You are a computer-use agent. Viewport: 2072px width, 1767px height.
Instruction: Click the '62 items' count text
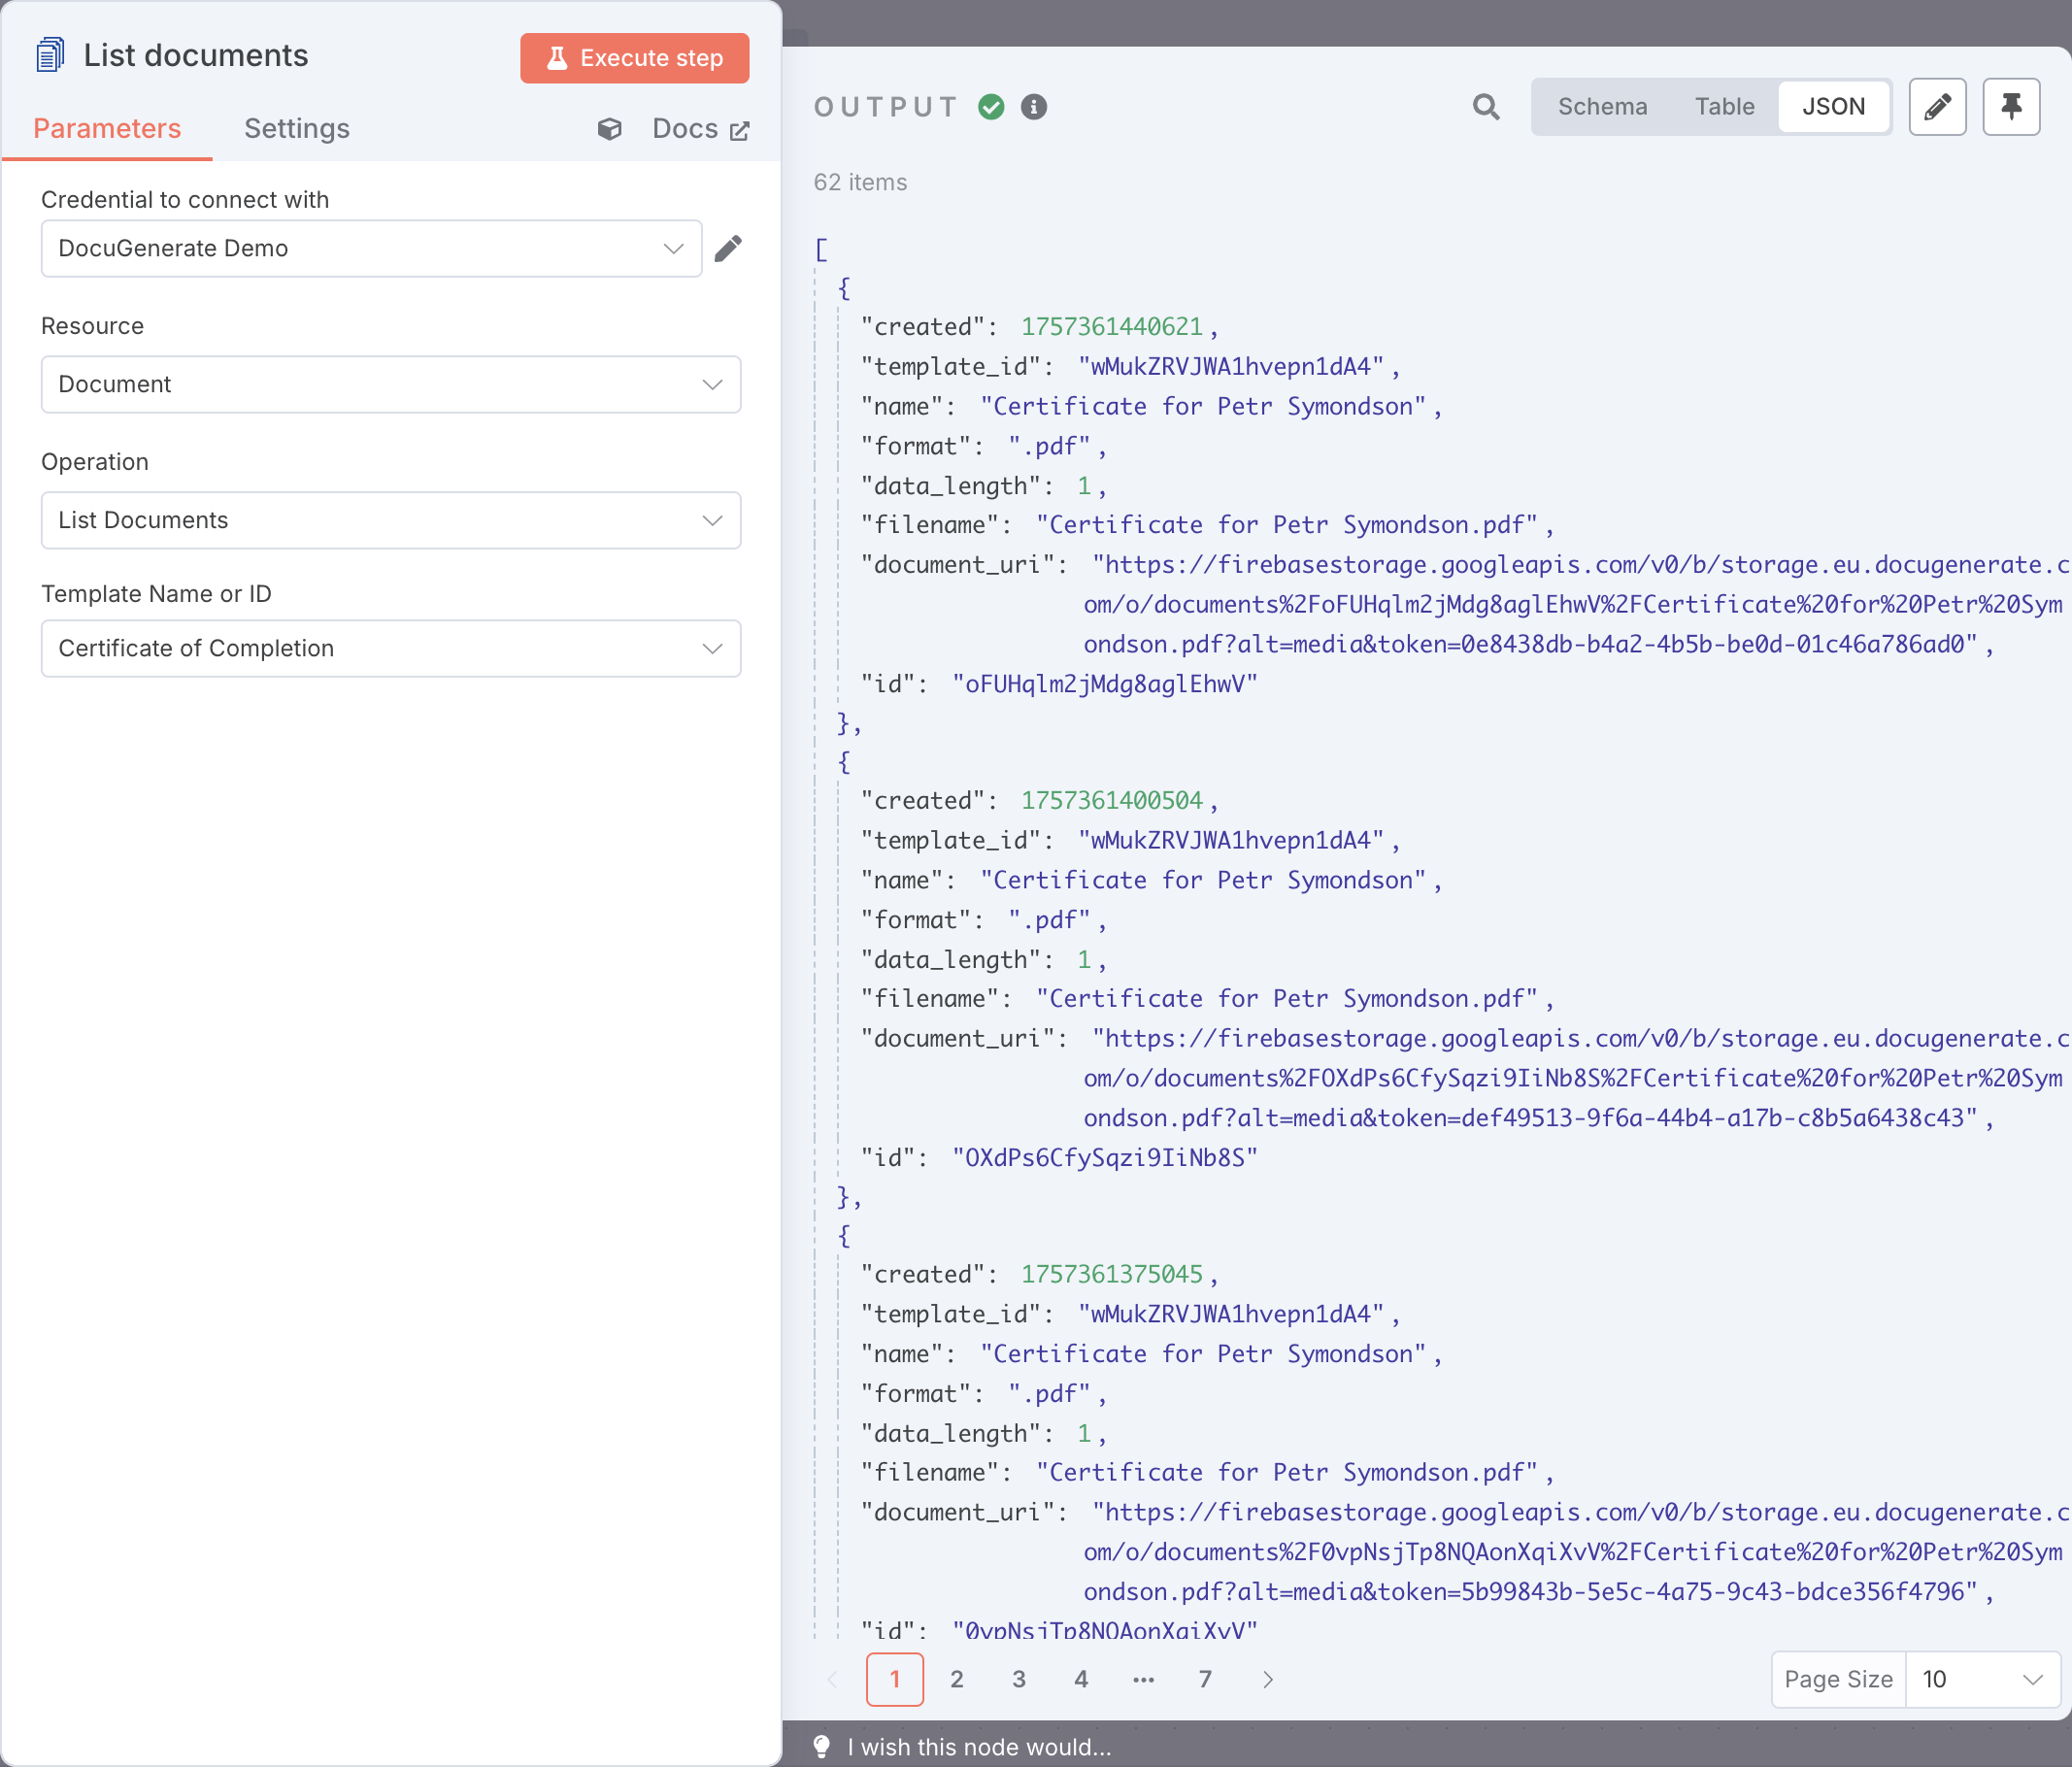[860, 182]
